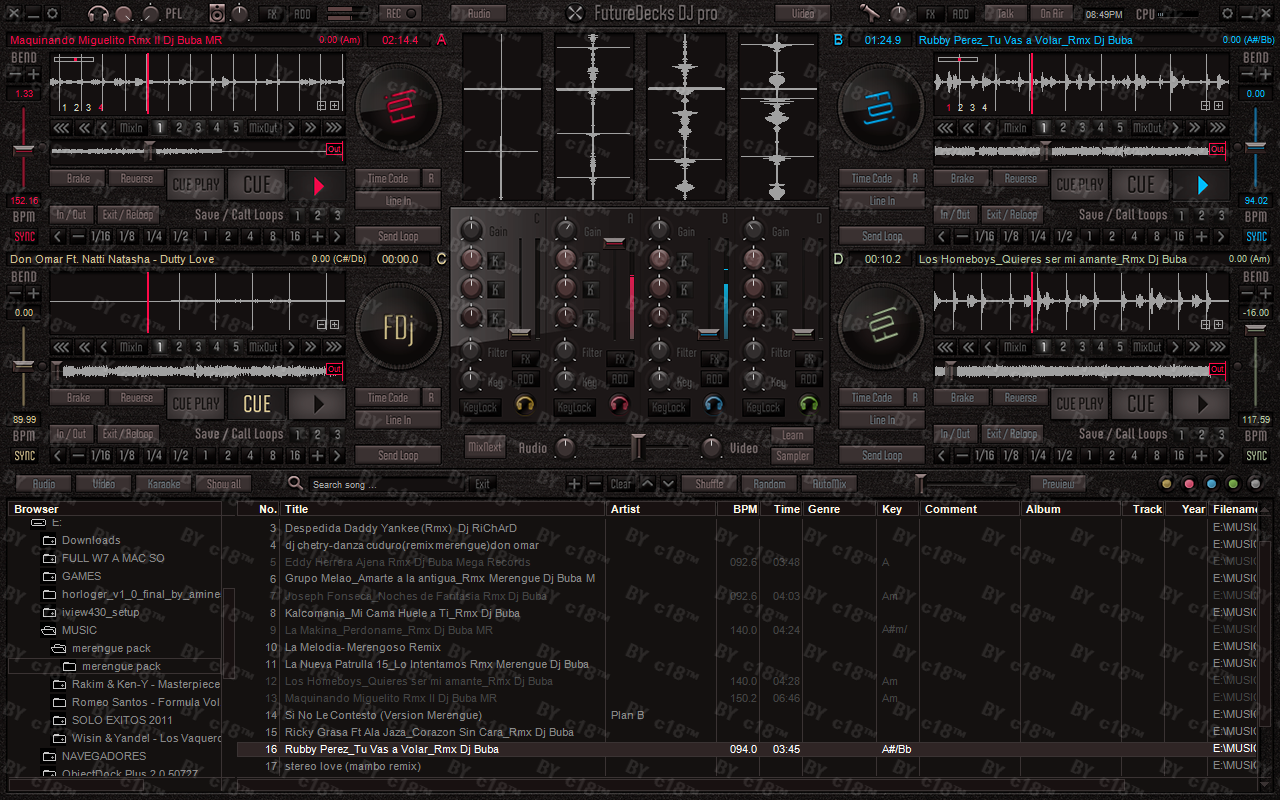Click the master speaker icon in the top bar

[x=218, y=14]
